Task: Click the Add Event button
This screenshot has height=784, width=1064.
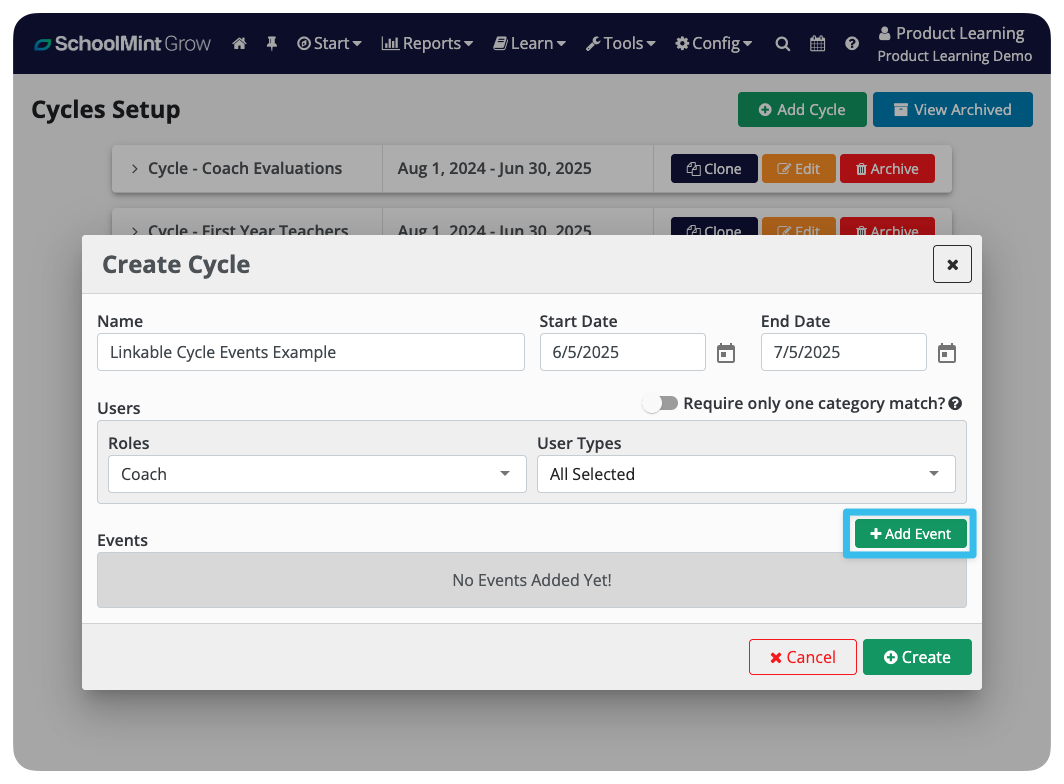Action: tap(910, 534)
